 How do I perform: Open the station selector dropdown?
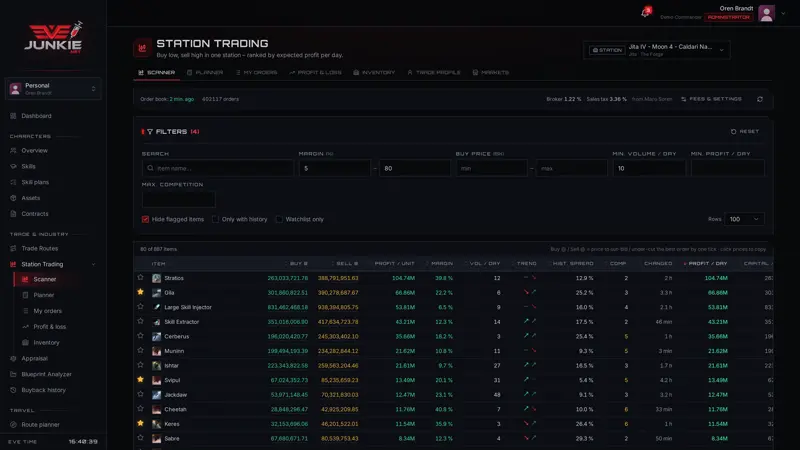click(657, 50)
